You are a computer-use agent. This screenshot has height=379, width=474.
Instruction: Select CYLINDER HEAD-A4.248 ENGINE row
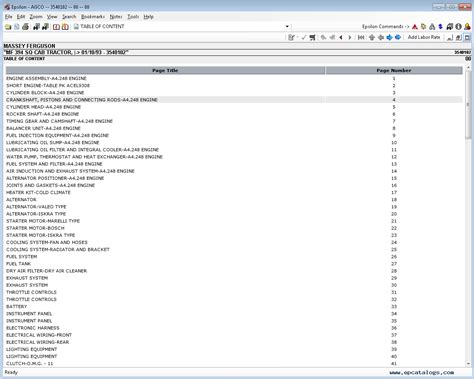(234, 107)
